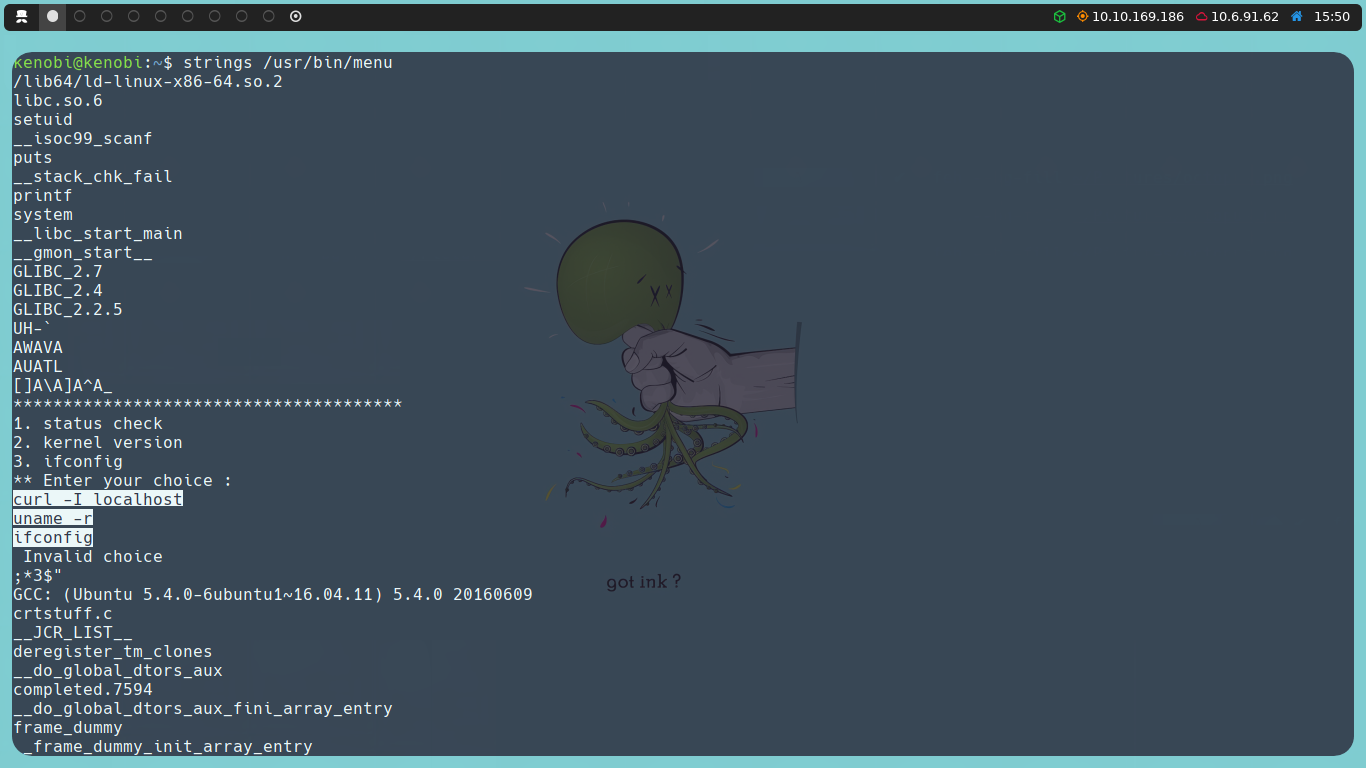Click the '1. status check' line
The width and height of the screenshot is (1366, 768).
[x=88, y=424]
